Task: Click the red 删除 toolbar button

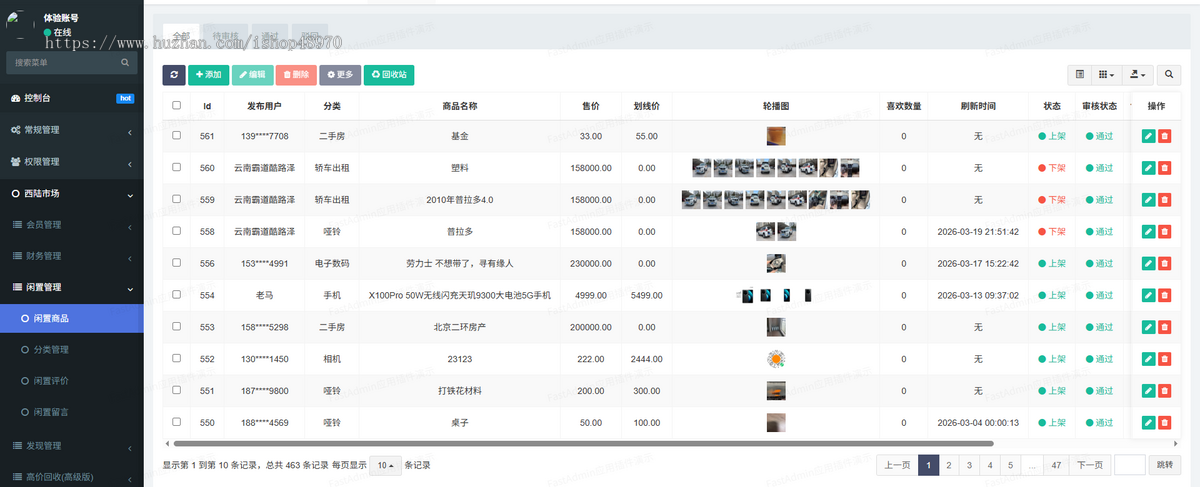Action: tap(296, 74)
